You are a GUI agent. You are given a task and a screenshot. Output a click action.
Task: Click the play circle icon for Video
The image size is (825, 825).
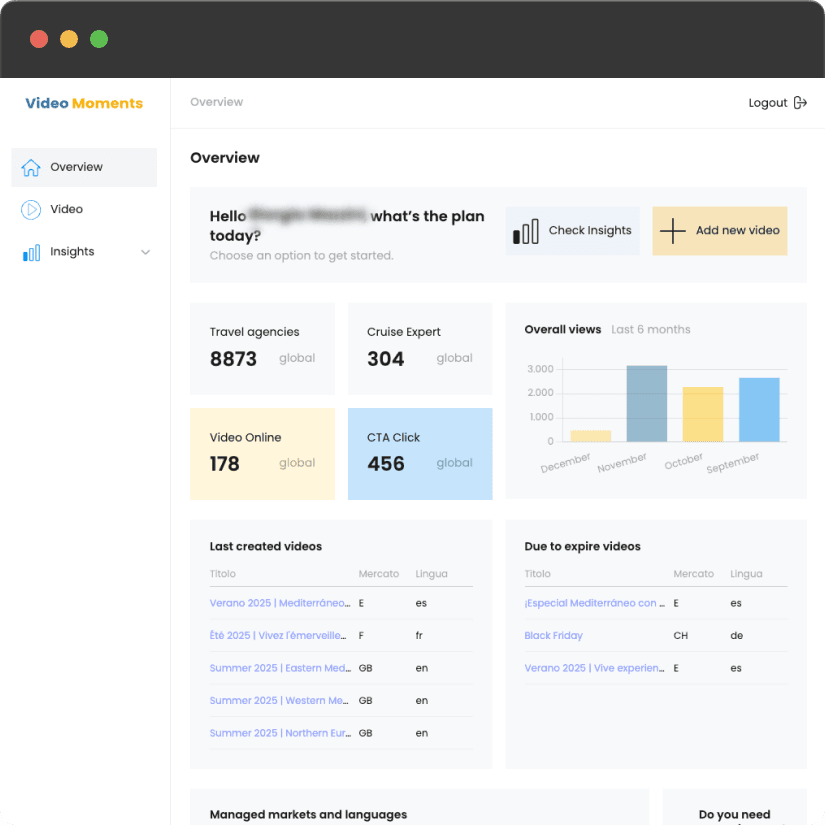tap(31, 209)
